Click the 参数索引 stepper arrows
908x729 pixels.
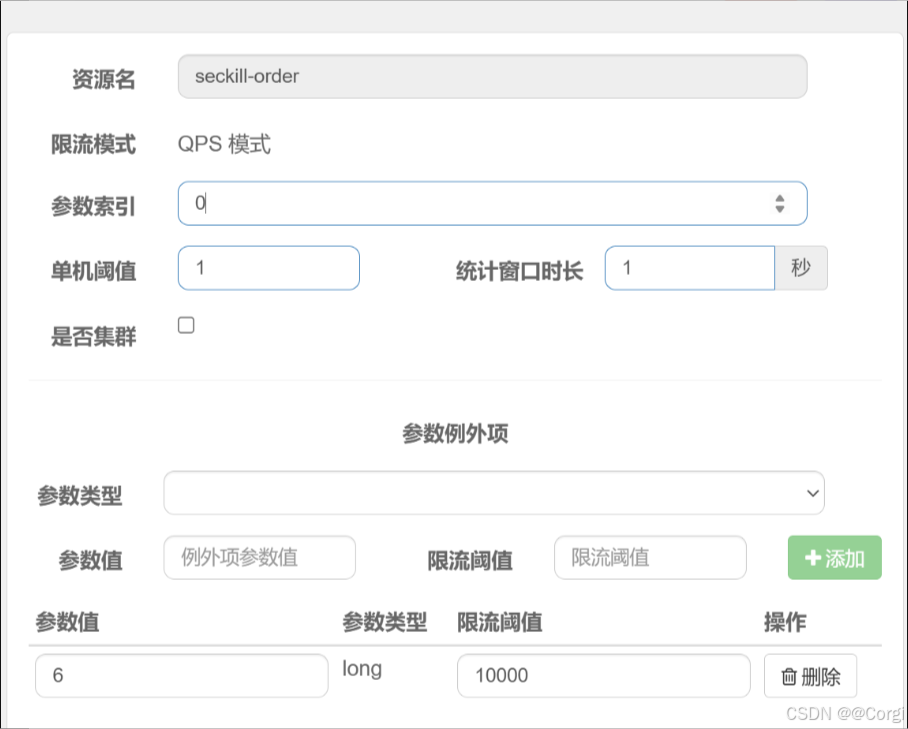point(780,203)
